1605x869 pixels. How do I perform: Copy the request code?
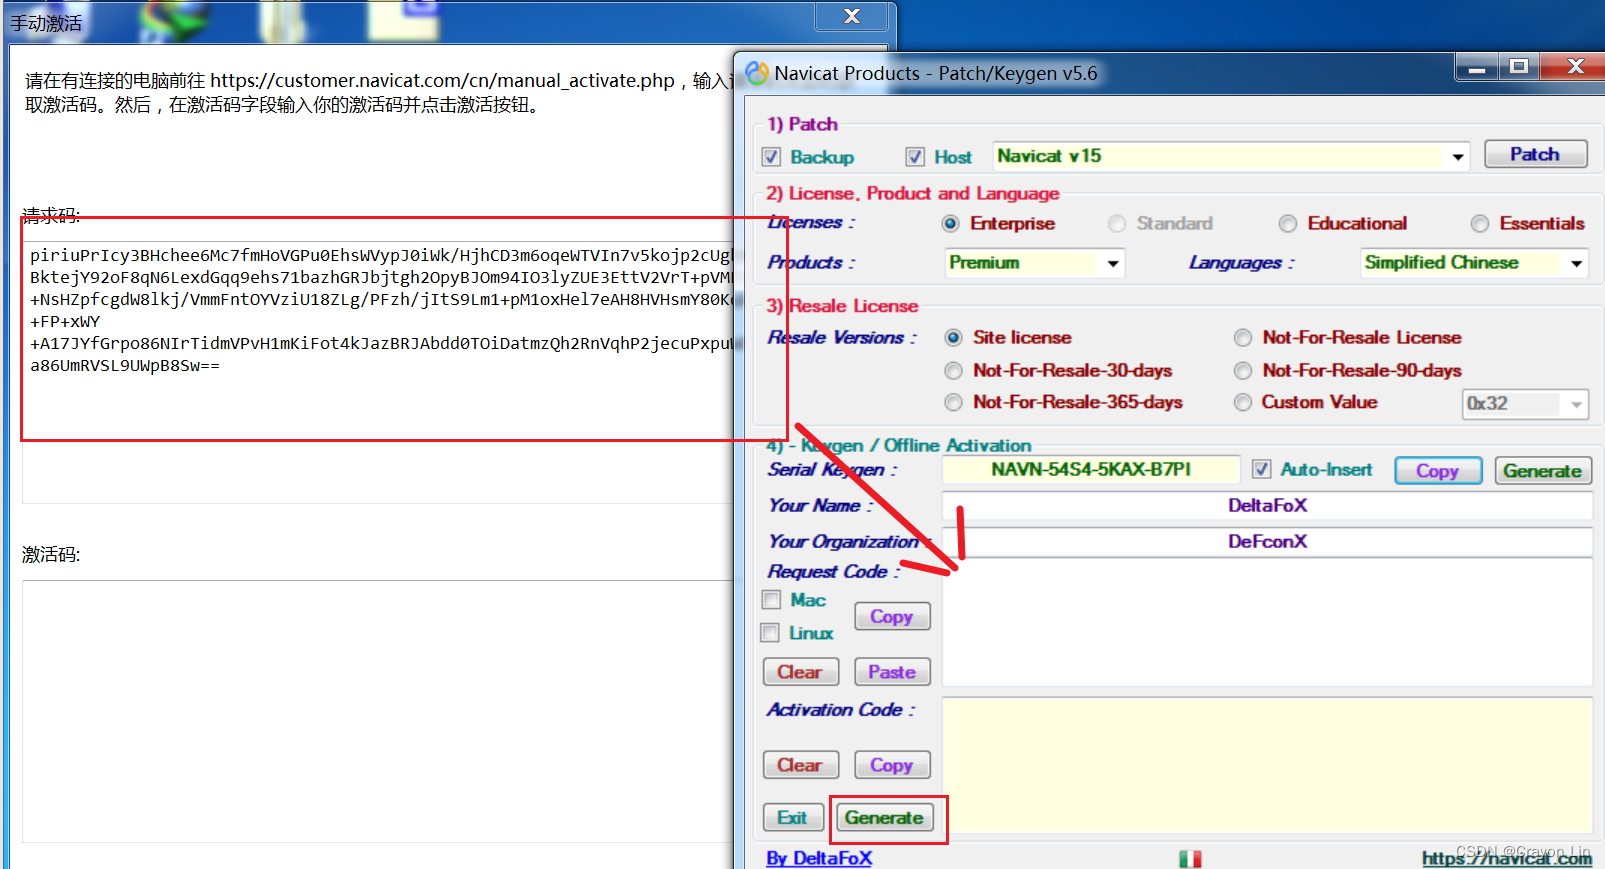tap(892, 616)
